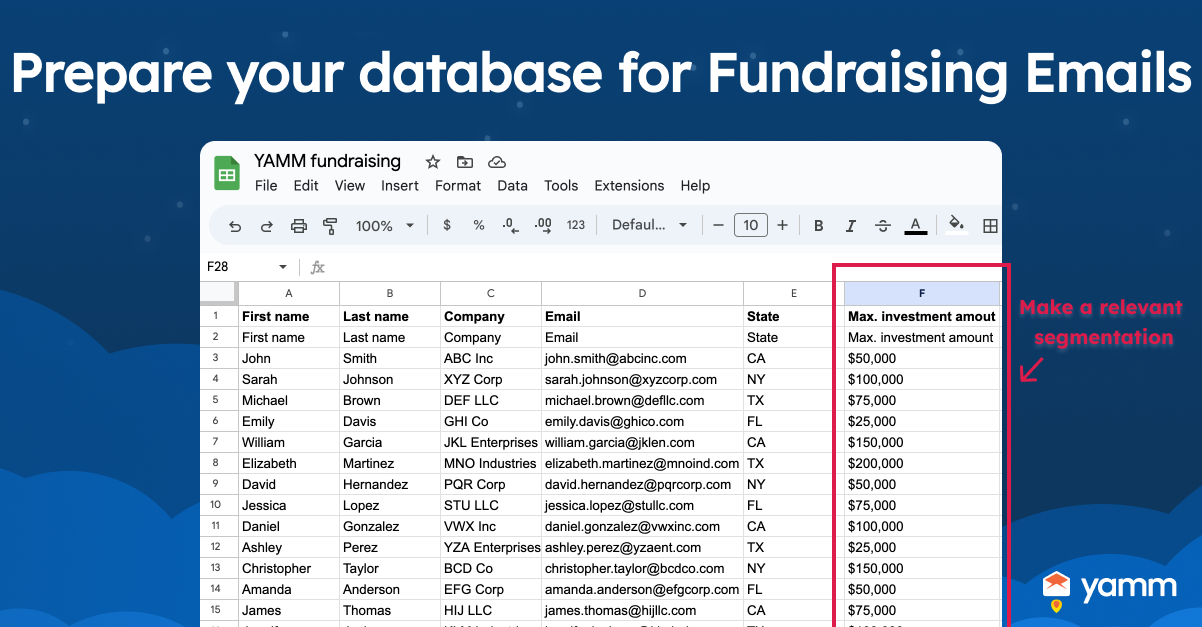Select column C header
The height and width of the screenshot is (627, 1202).
(x=491, y=293)
